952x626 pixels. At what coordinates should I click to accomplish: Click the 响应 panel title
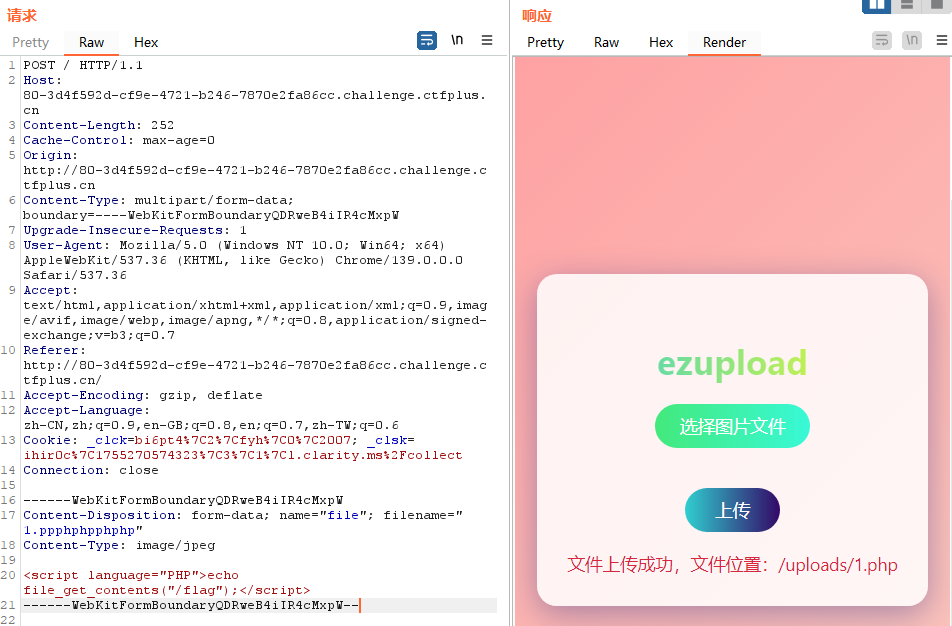537,15
